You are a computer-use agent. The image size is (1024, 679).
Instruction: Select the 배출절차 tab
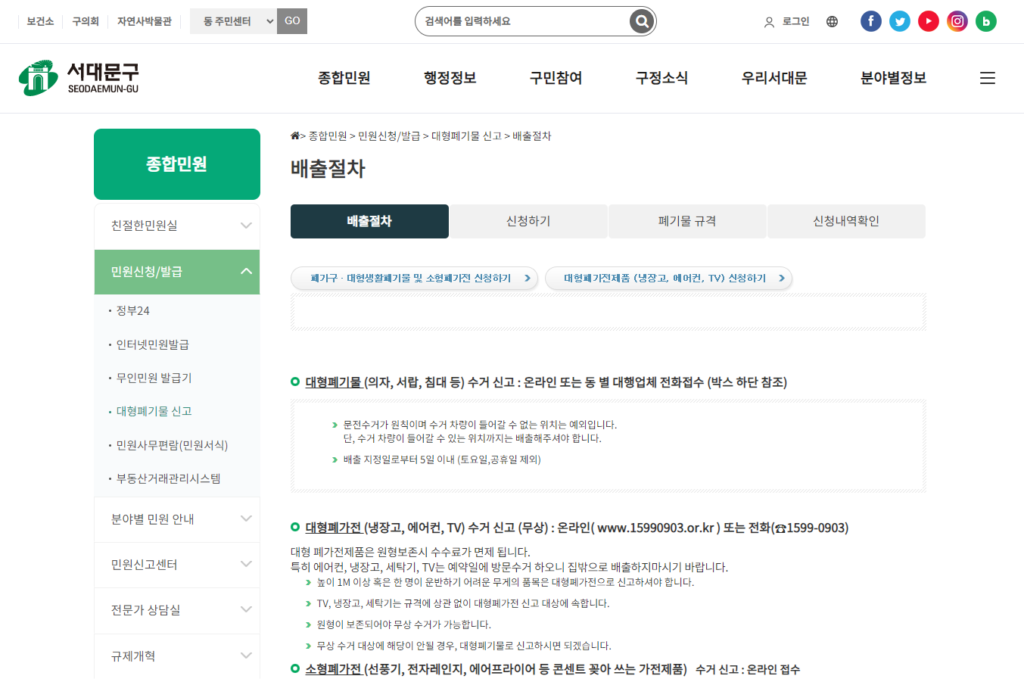point(370,221)
